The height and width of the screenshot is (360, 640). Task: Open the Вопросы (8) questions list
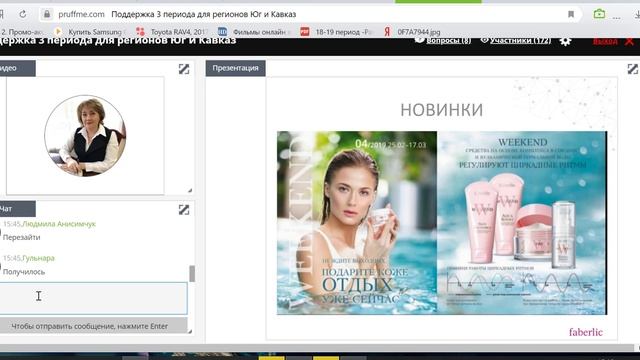click(443, 40)
